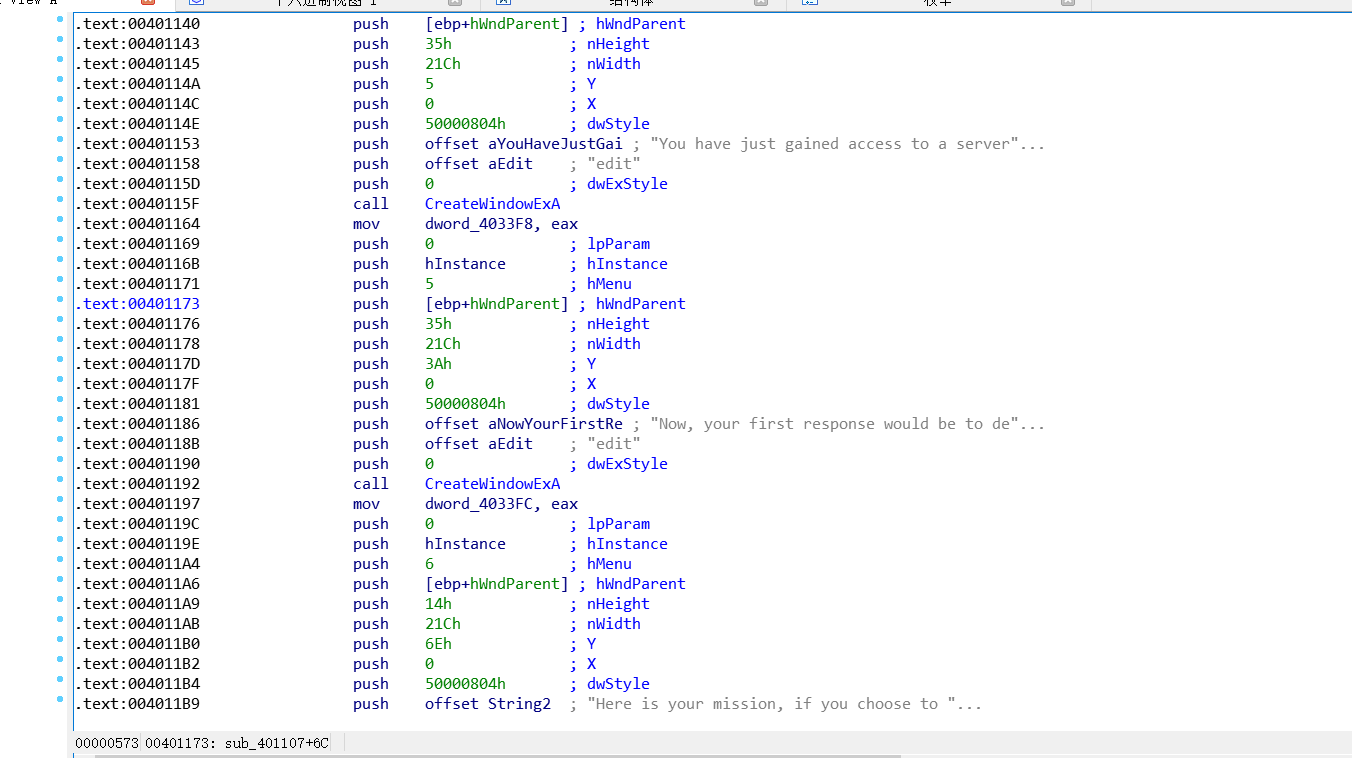Select address .text:00401197
This screenshot has width=1352, height=758.
pos(137,504)
